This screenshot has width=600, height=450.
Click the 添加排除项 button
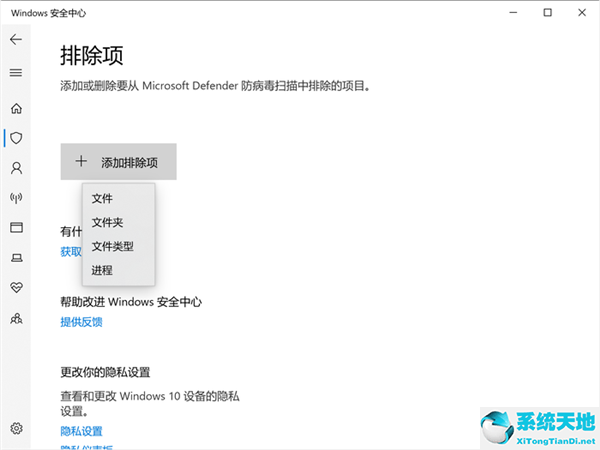pyautogui.click(x=118, y=162)
